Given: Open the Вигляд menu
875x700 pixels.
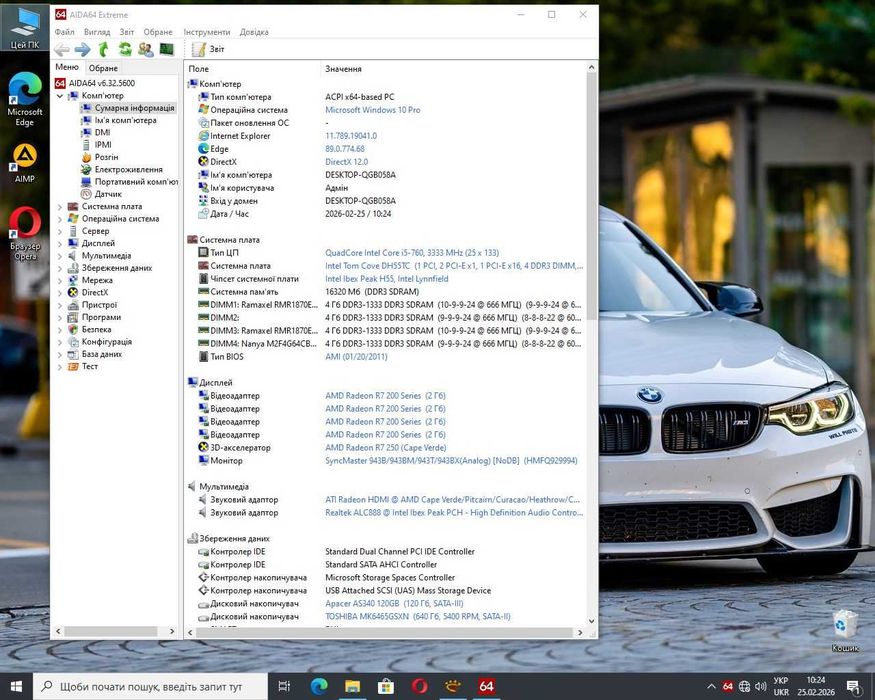Looking at the screenshot, I should 97,32.
